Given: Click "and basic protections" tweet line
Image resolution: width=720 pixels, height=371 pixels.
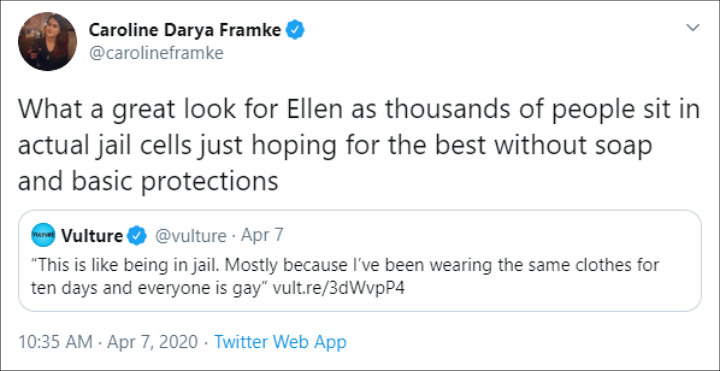Looking at the screenshot, I should click(x=148, y=182).
